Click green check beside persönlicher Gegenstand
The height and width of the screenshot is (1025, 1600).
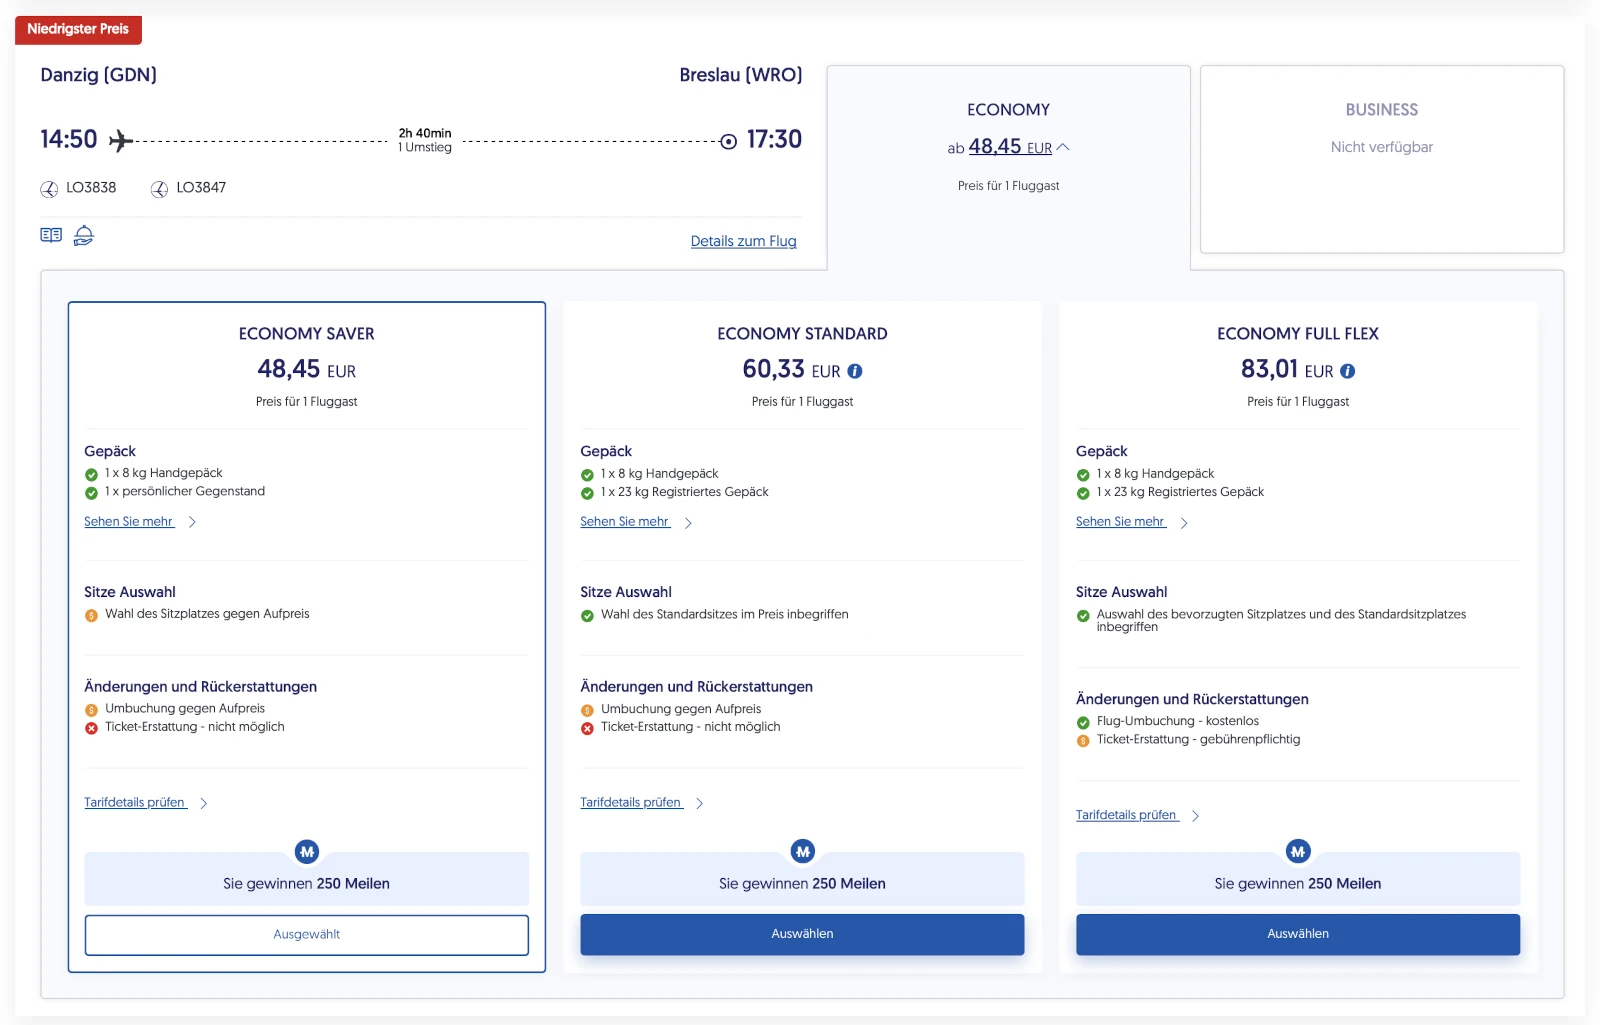pos(91,493)
